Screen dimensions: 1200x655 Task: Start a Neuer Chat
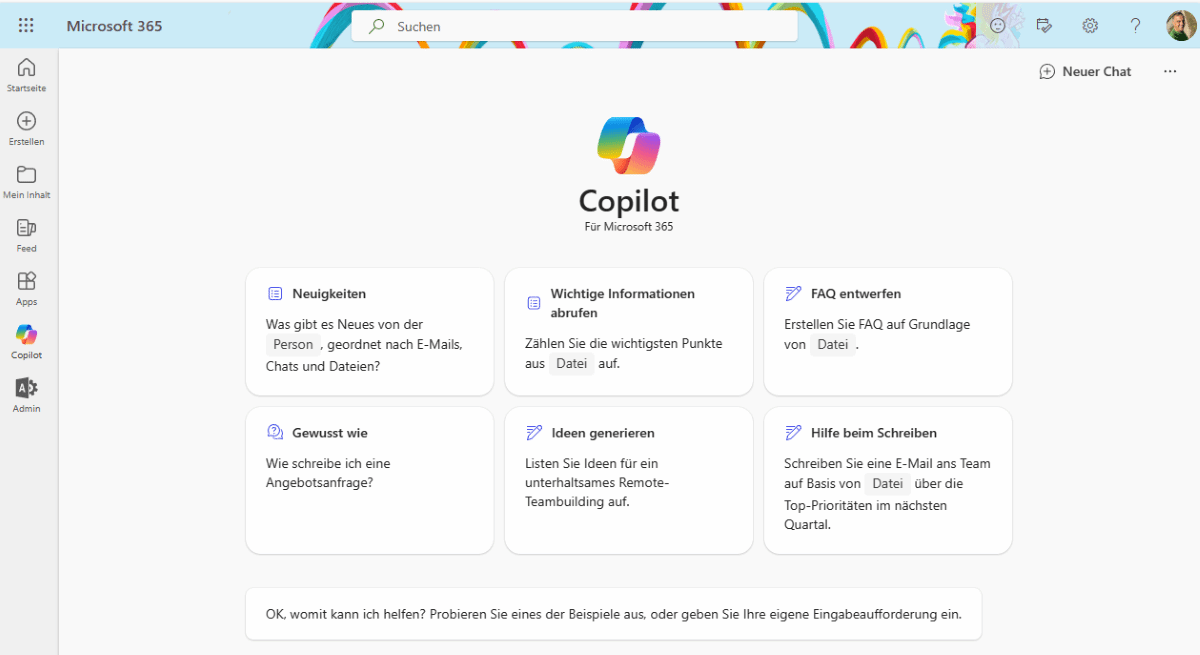pyautogui.click(x=1085, y=71)
